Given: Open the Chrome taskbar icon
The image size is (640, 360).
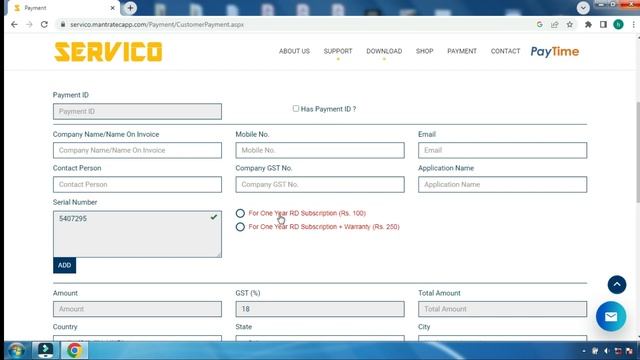Looking at the screenshot, I should pyautogui.click(x=74, y=350).
